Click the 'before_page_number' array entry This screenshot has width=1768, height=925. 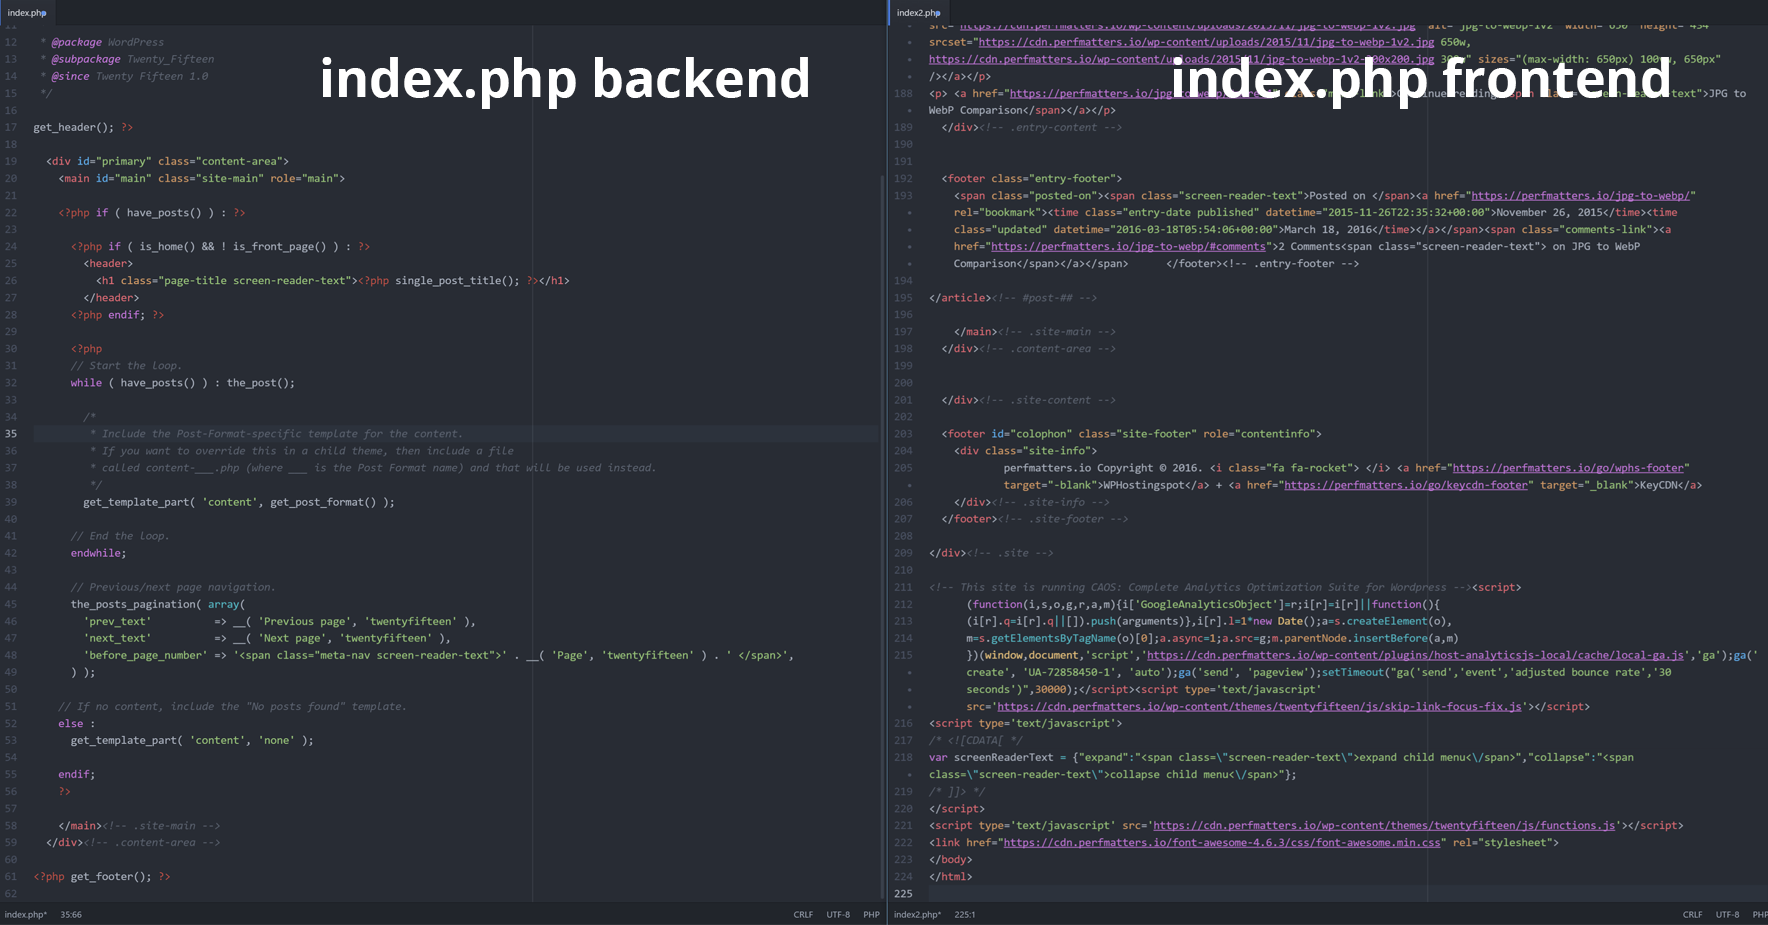(x=439, y=656)
